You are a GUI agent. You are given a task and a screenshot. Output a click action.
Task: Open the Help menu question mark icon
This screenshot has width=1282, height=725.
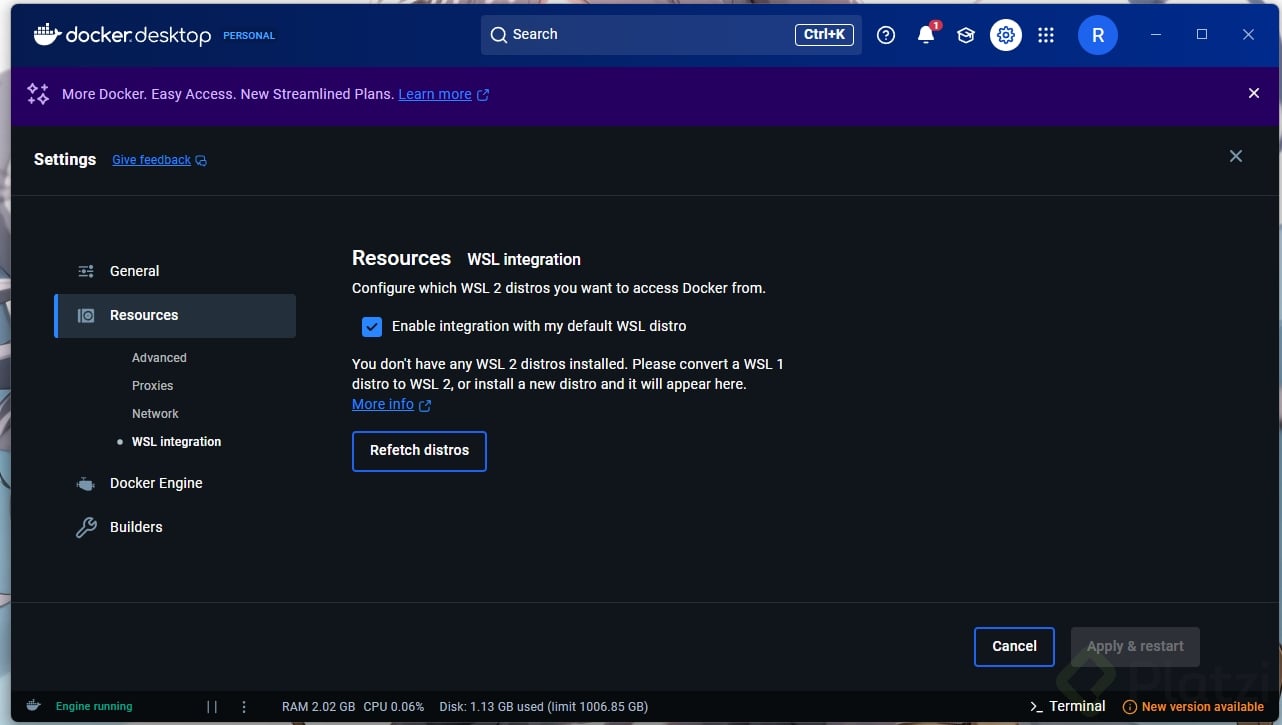click(886, 35)
